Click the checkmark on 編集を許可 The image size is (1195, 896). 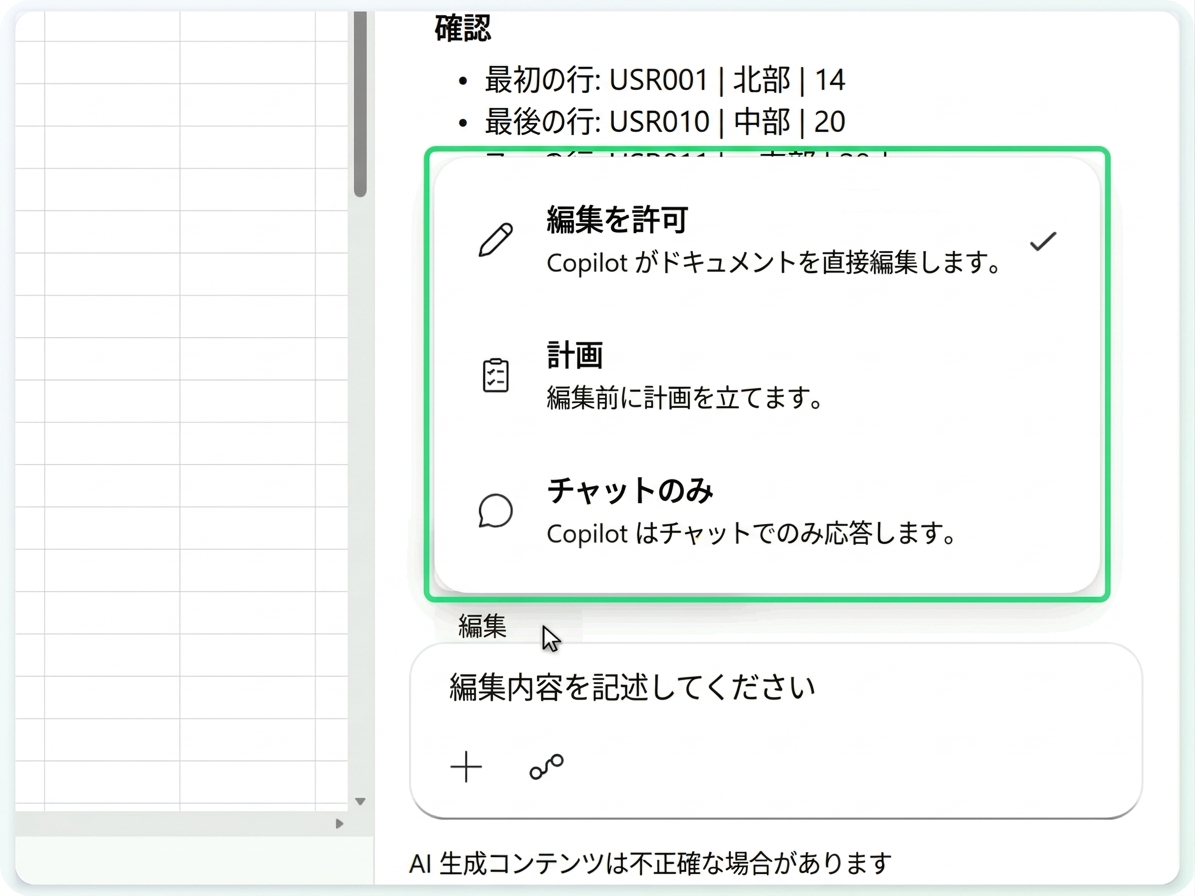pos(1043,242)
